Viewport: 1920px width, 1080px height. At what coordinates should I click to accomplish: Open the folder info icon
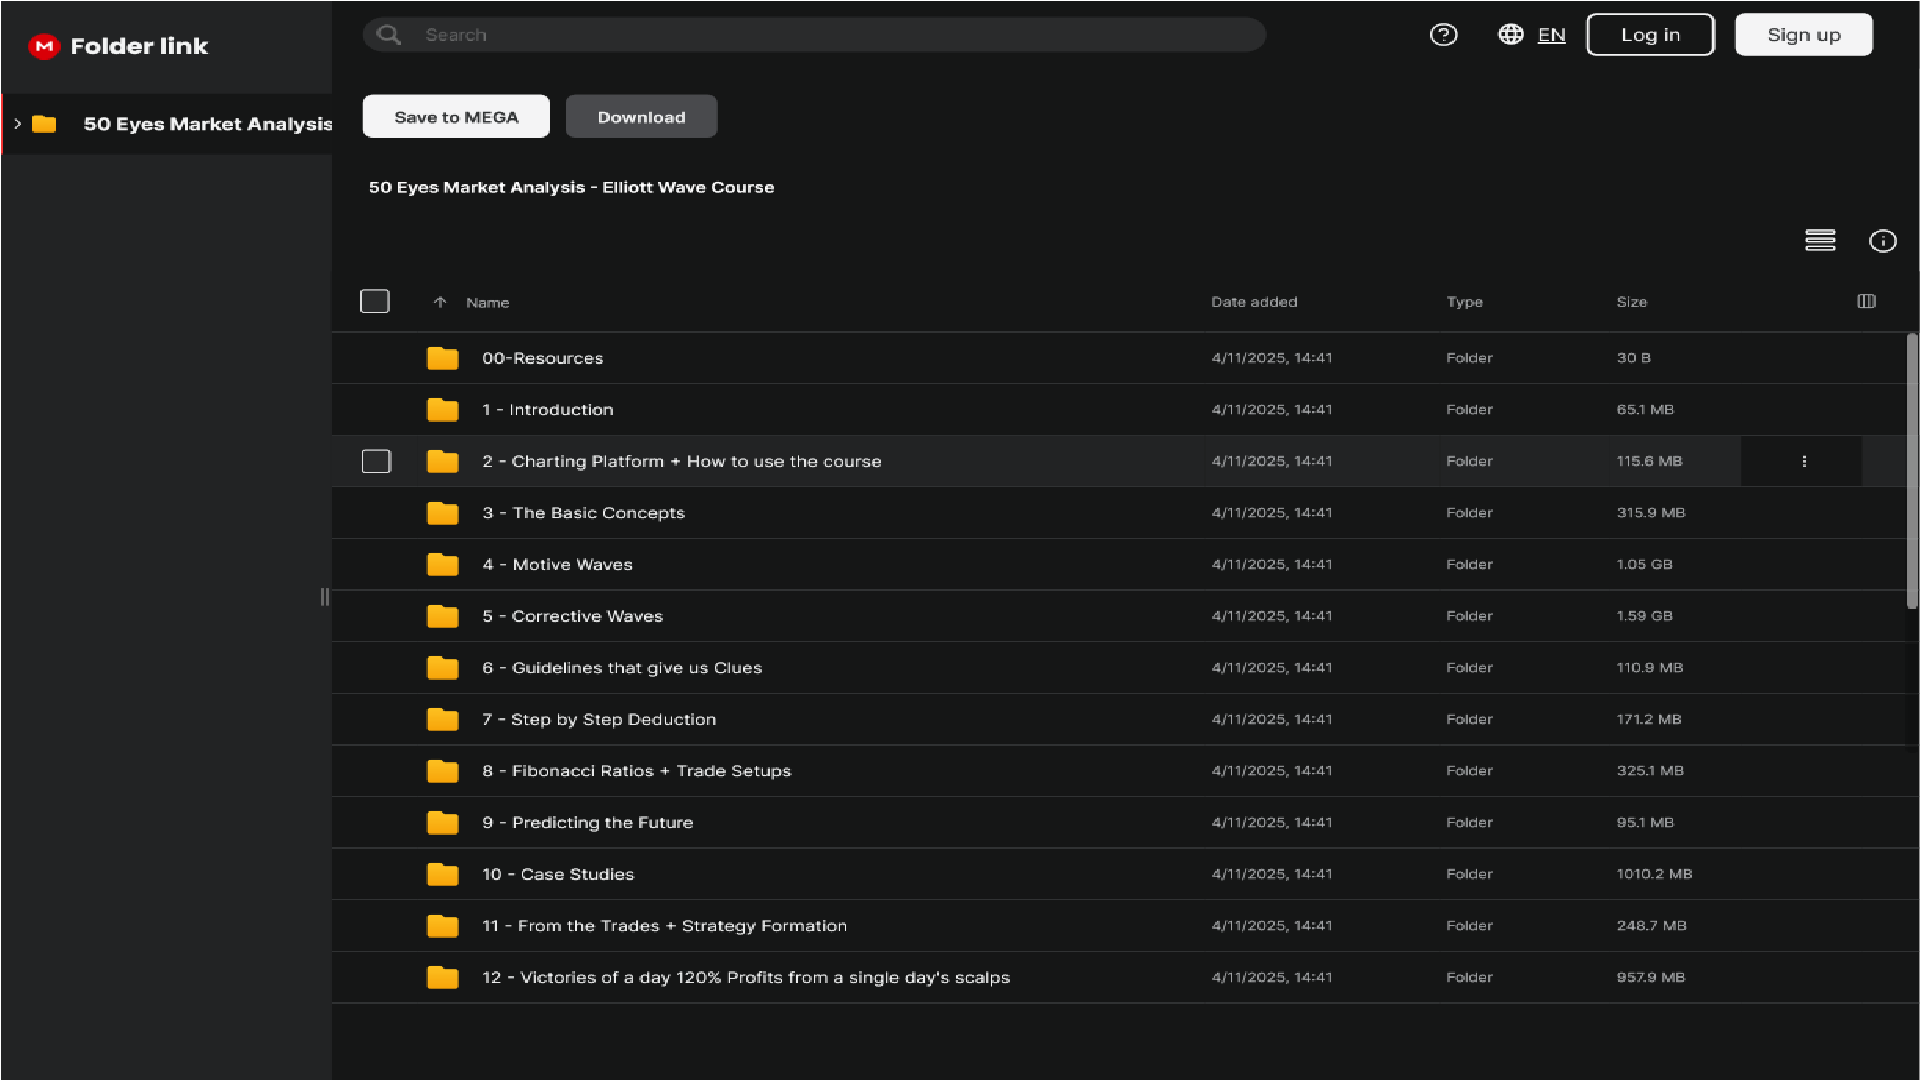(1883, 241)
